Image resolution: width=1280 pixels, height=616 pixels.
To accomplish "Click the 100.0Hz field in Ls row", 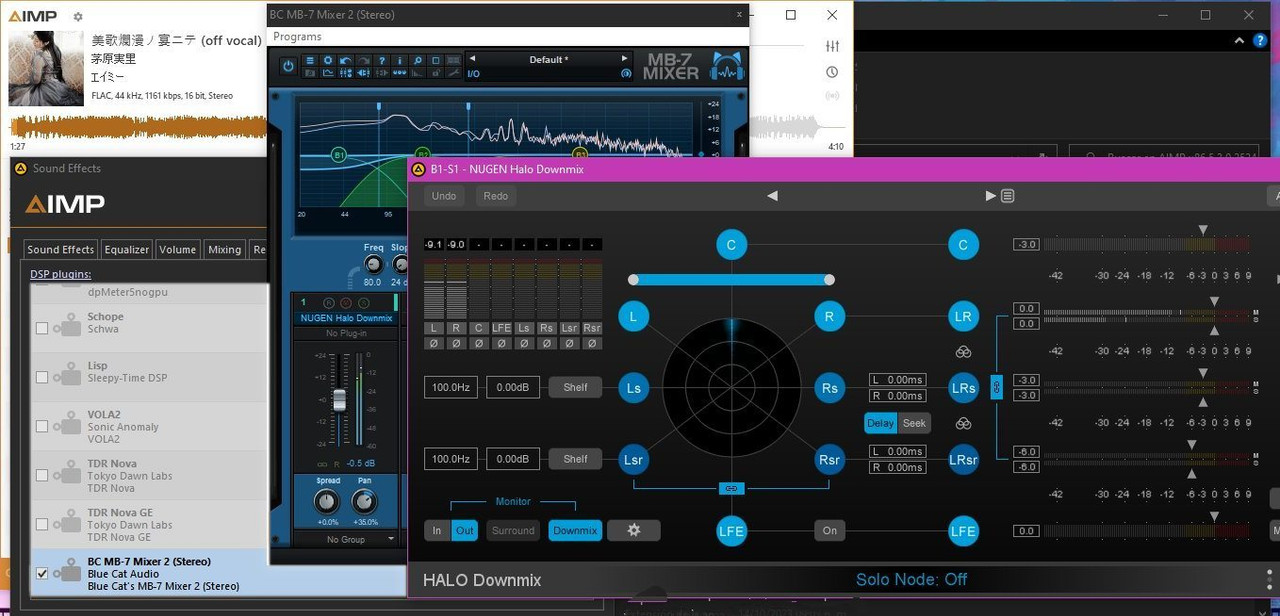I will pos(451,387).
